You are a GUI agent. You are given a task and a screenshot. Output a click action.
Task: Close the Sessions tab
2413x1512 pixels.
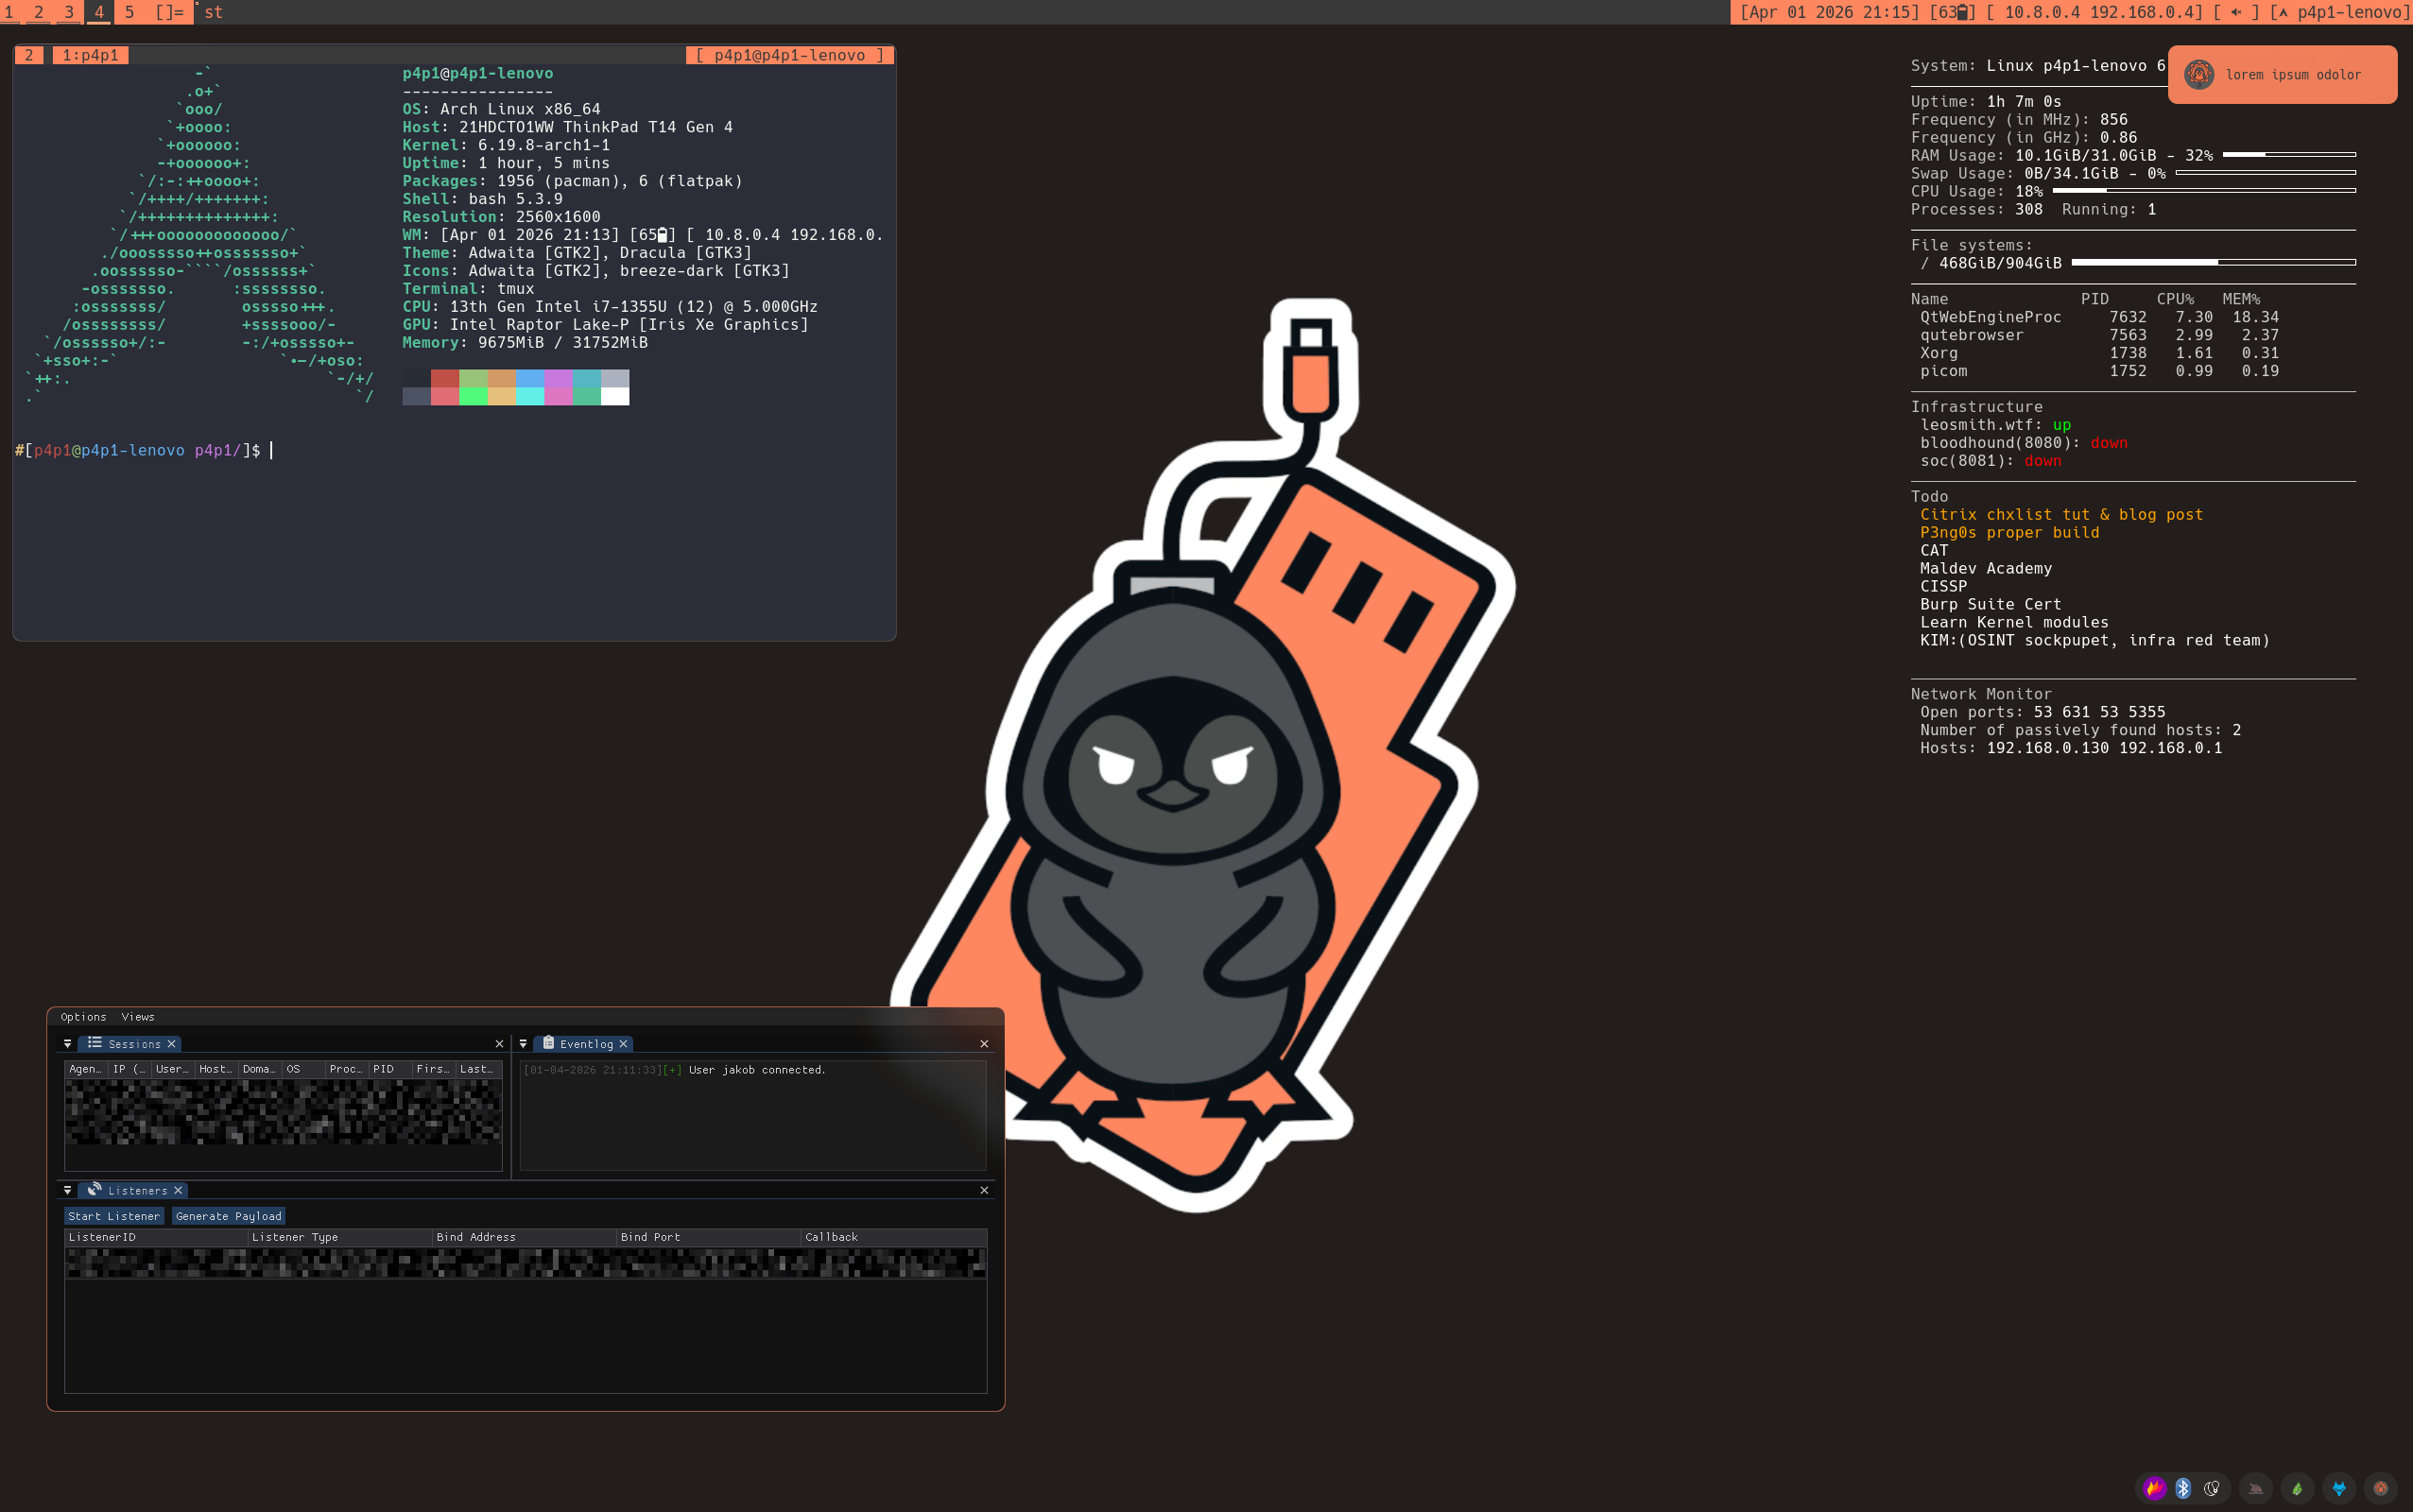(172, 1043)
